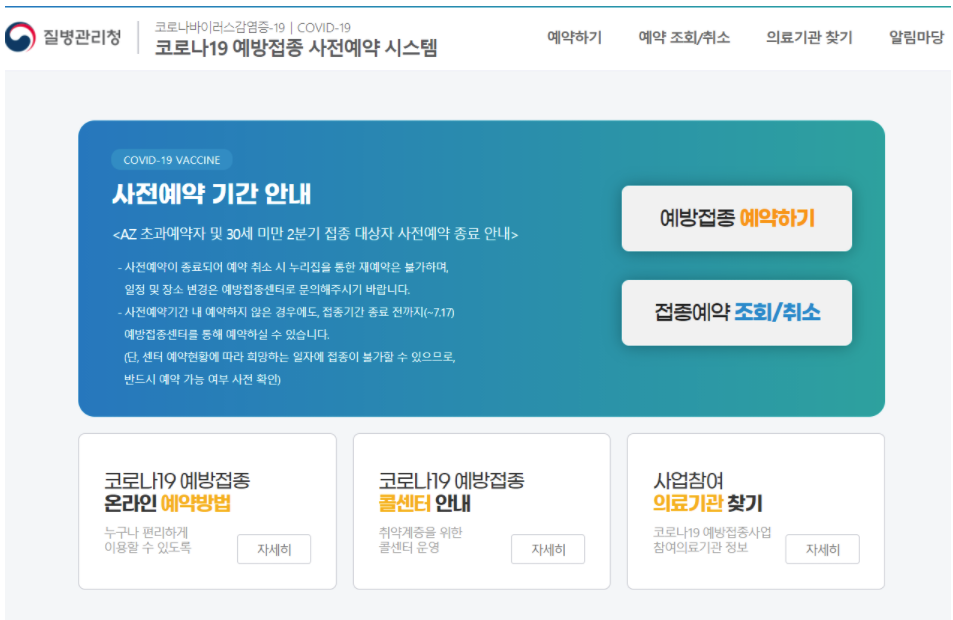Screen dimensions: 953x620
Task: Click the 질병관리청 logo icon
Action: point(20,37)
